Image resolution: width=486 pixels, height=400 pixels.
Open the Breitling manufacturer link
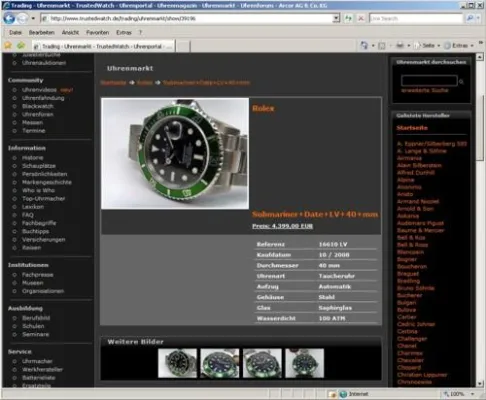pos(408,281)
